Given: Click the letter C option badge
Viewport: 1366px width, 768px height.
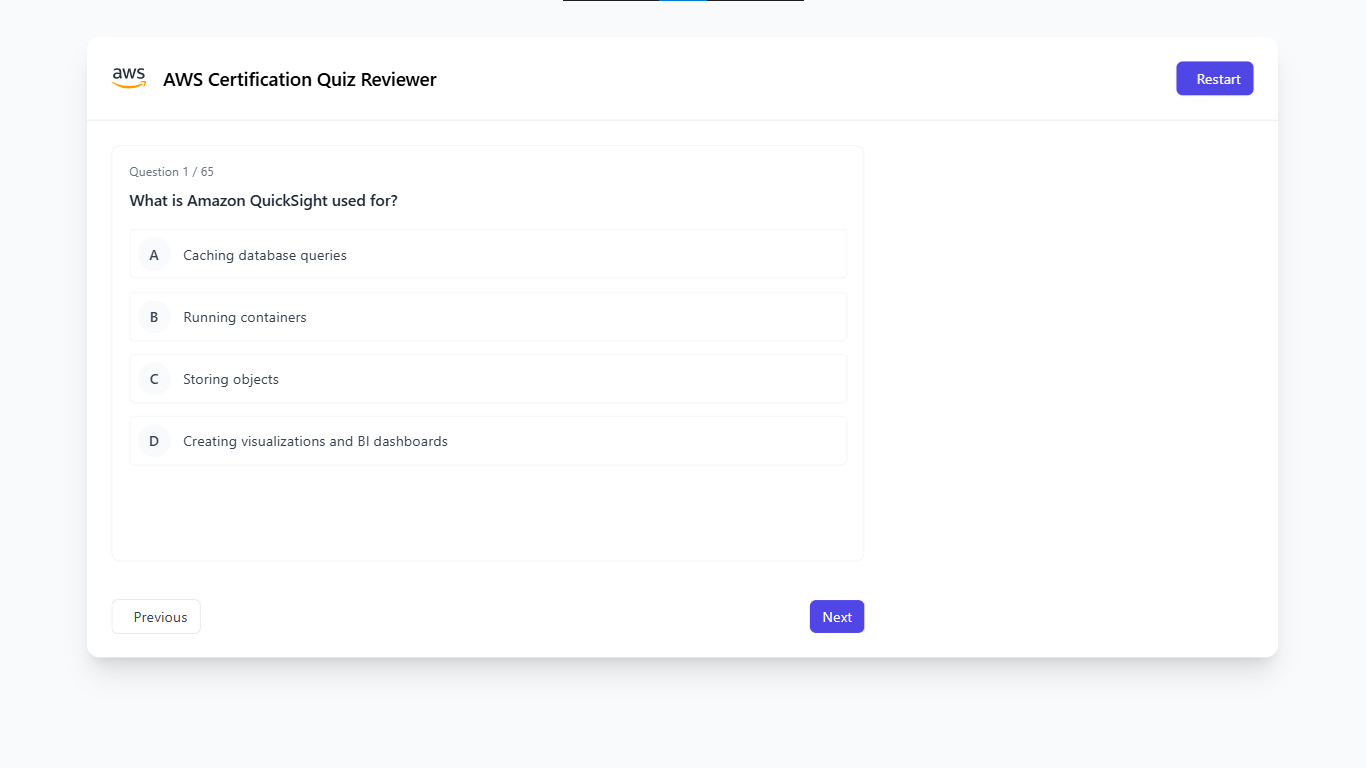Looking at the screenshot, I should 154,379.
